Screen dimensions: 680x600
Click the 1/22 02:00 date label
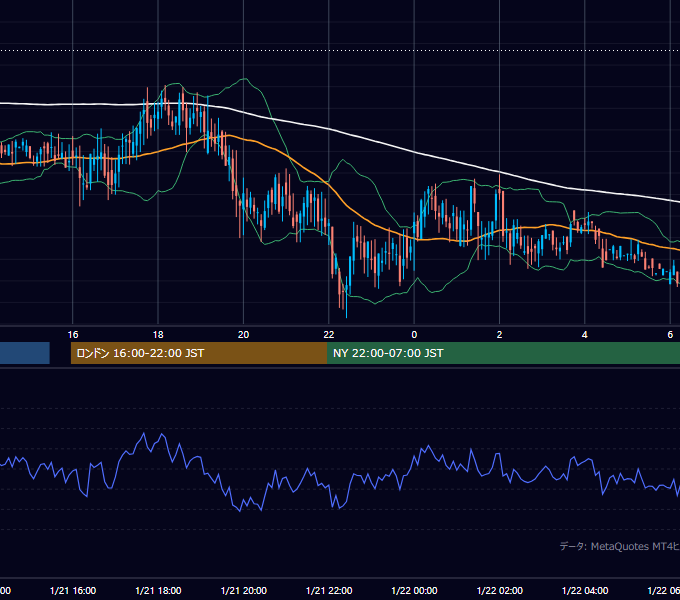pos(500,590)
